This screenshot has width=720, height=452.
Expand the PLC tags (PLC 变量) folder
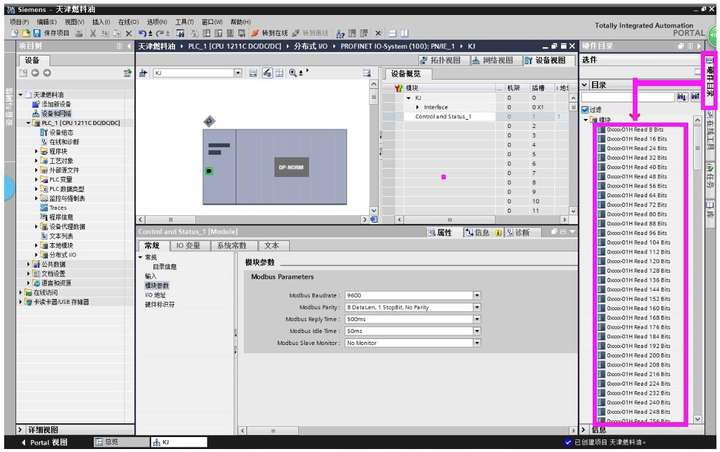point(36,179)
